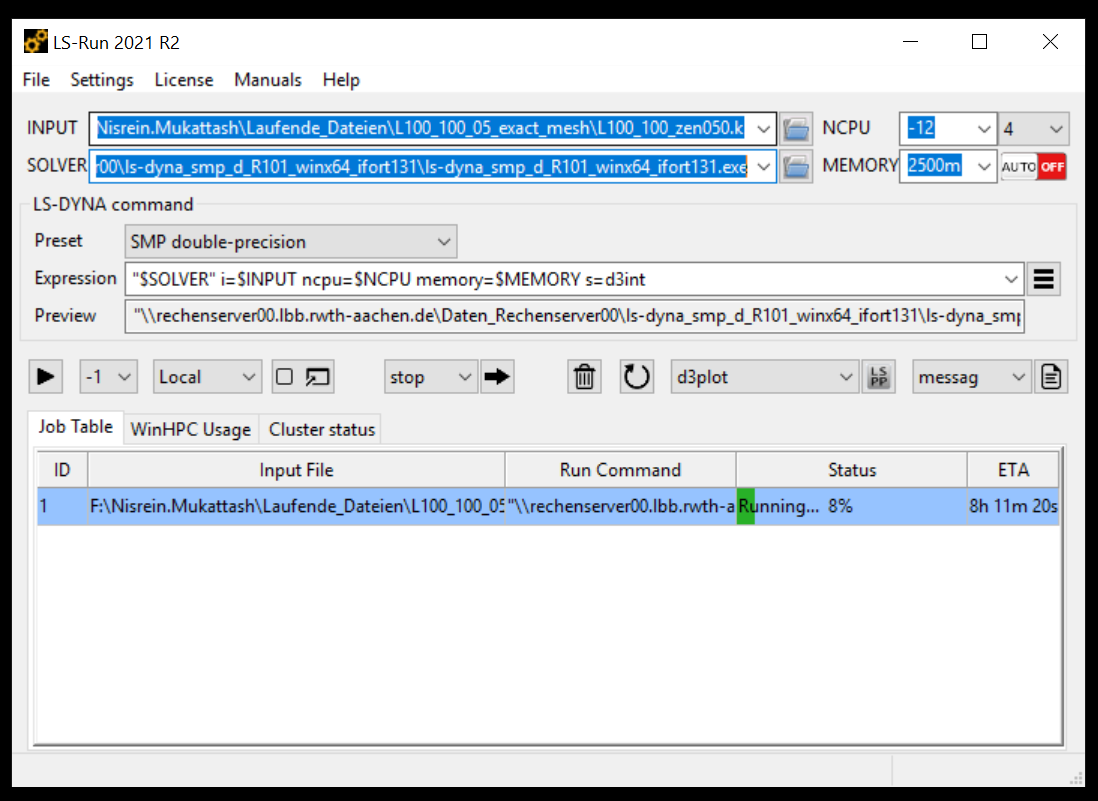1098x801 pixels.
Task: Click the LS-Run gear icon in title bar
Action: tap(36, 42)
